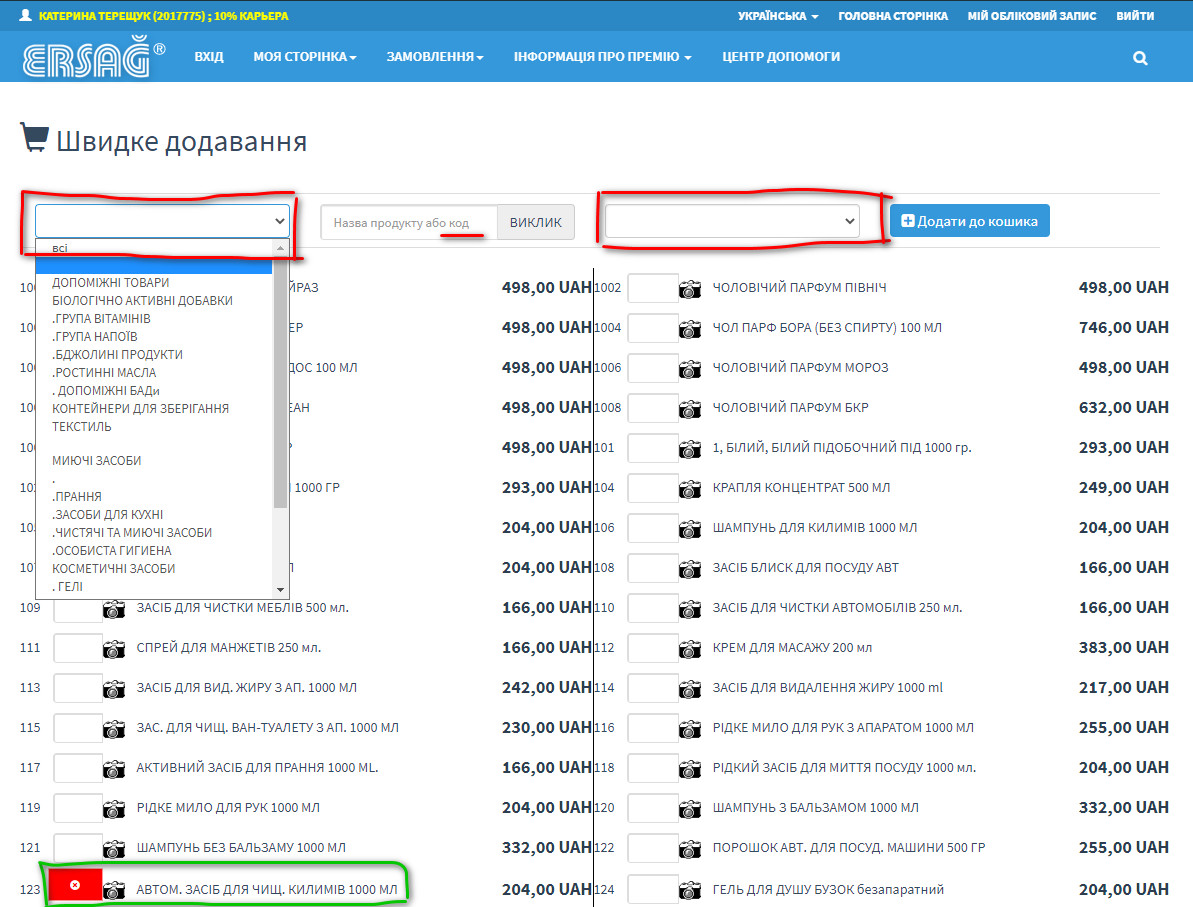Screen dimensions: 1193x907
Task: Click quantity box for ШАМПУНЬ З БАЛЬЗАМОМ
Action: coord(652,808)
